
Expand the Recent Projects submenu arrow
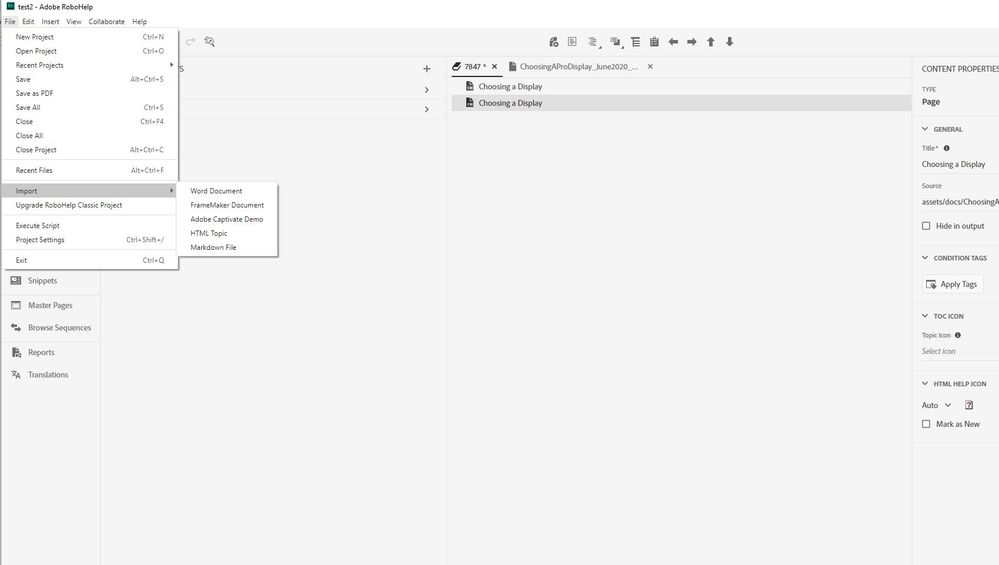(x=171, y=65)
